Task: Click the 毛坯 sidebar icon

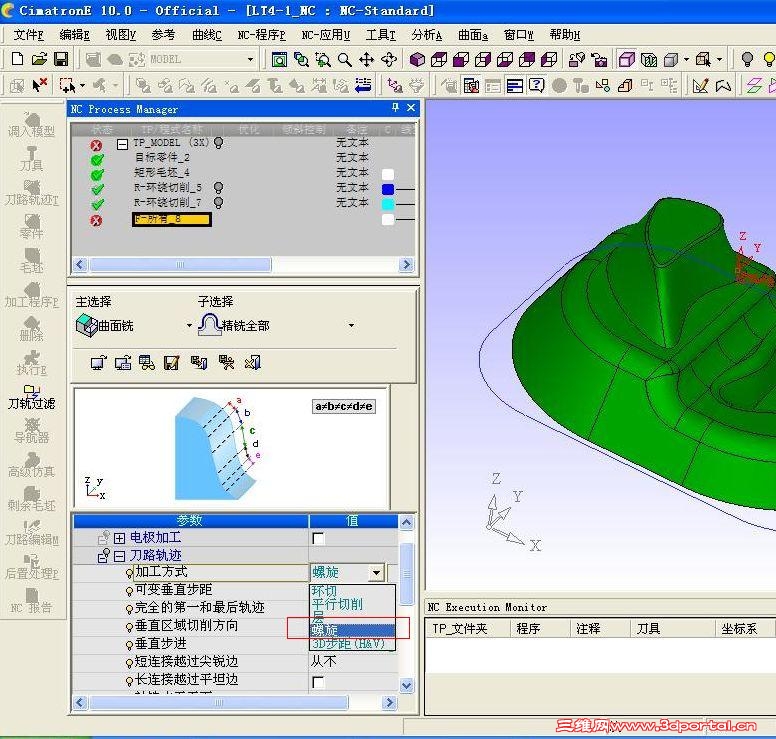Action: pos(31,261)
